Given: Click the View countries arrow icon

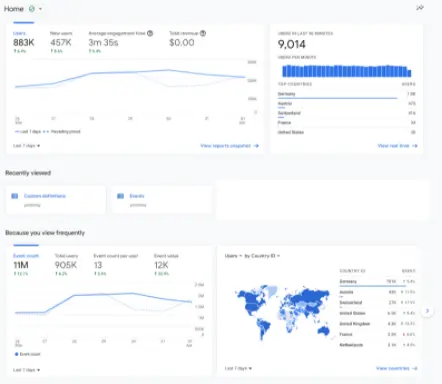Looking at the screenshot, I should pyautogui.click(x=414, y=368).
